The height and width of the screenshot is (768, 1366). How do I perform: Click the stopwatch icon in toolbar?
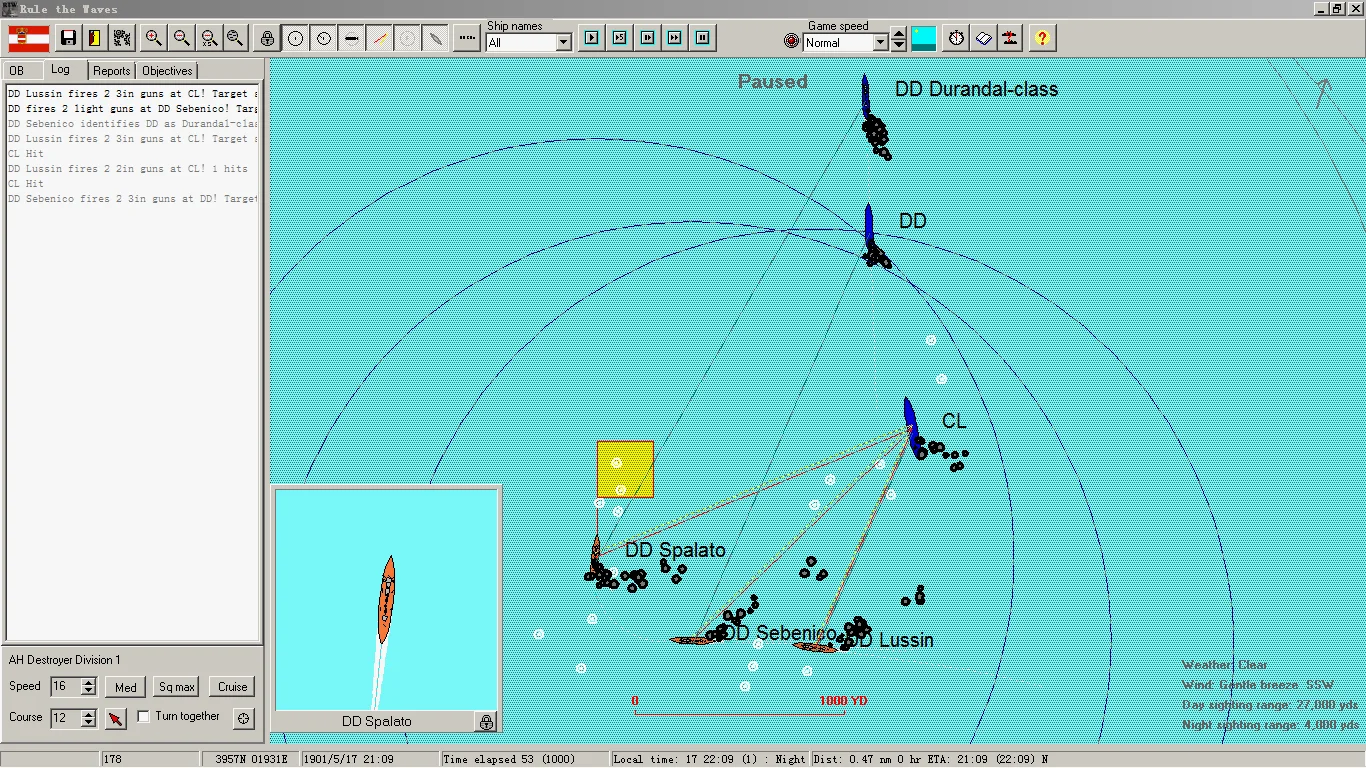pyautogui.click(x=957, y=39)
